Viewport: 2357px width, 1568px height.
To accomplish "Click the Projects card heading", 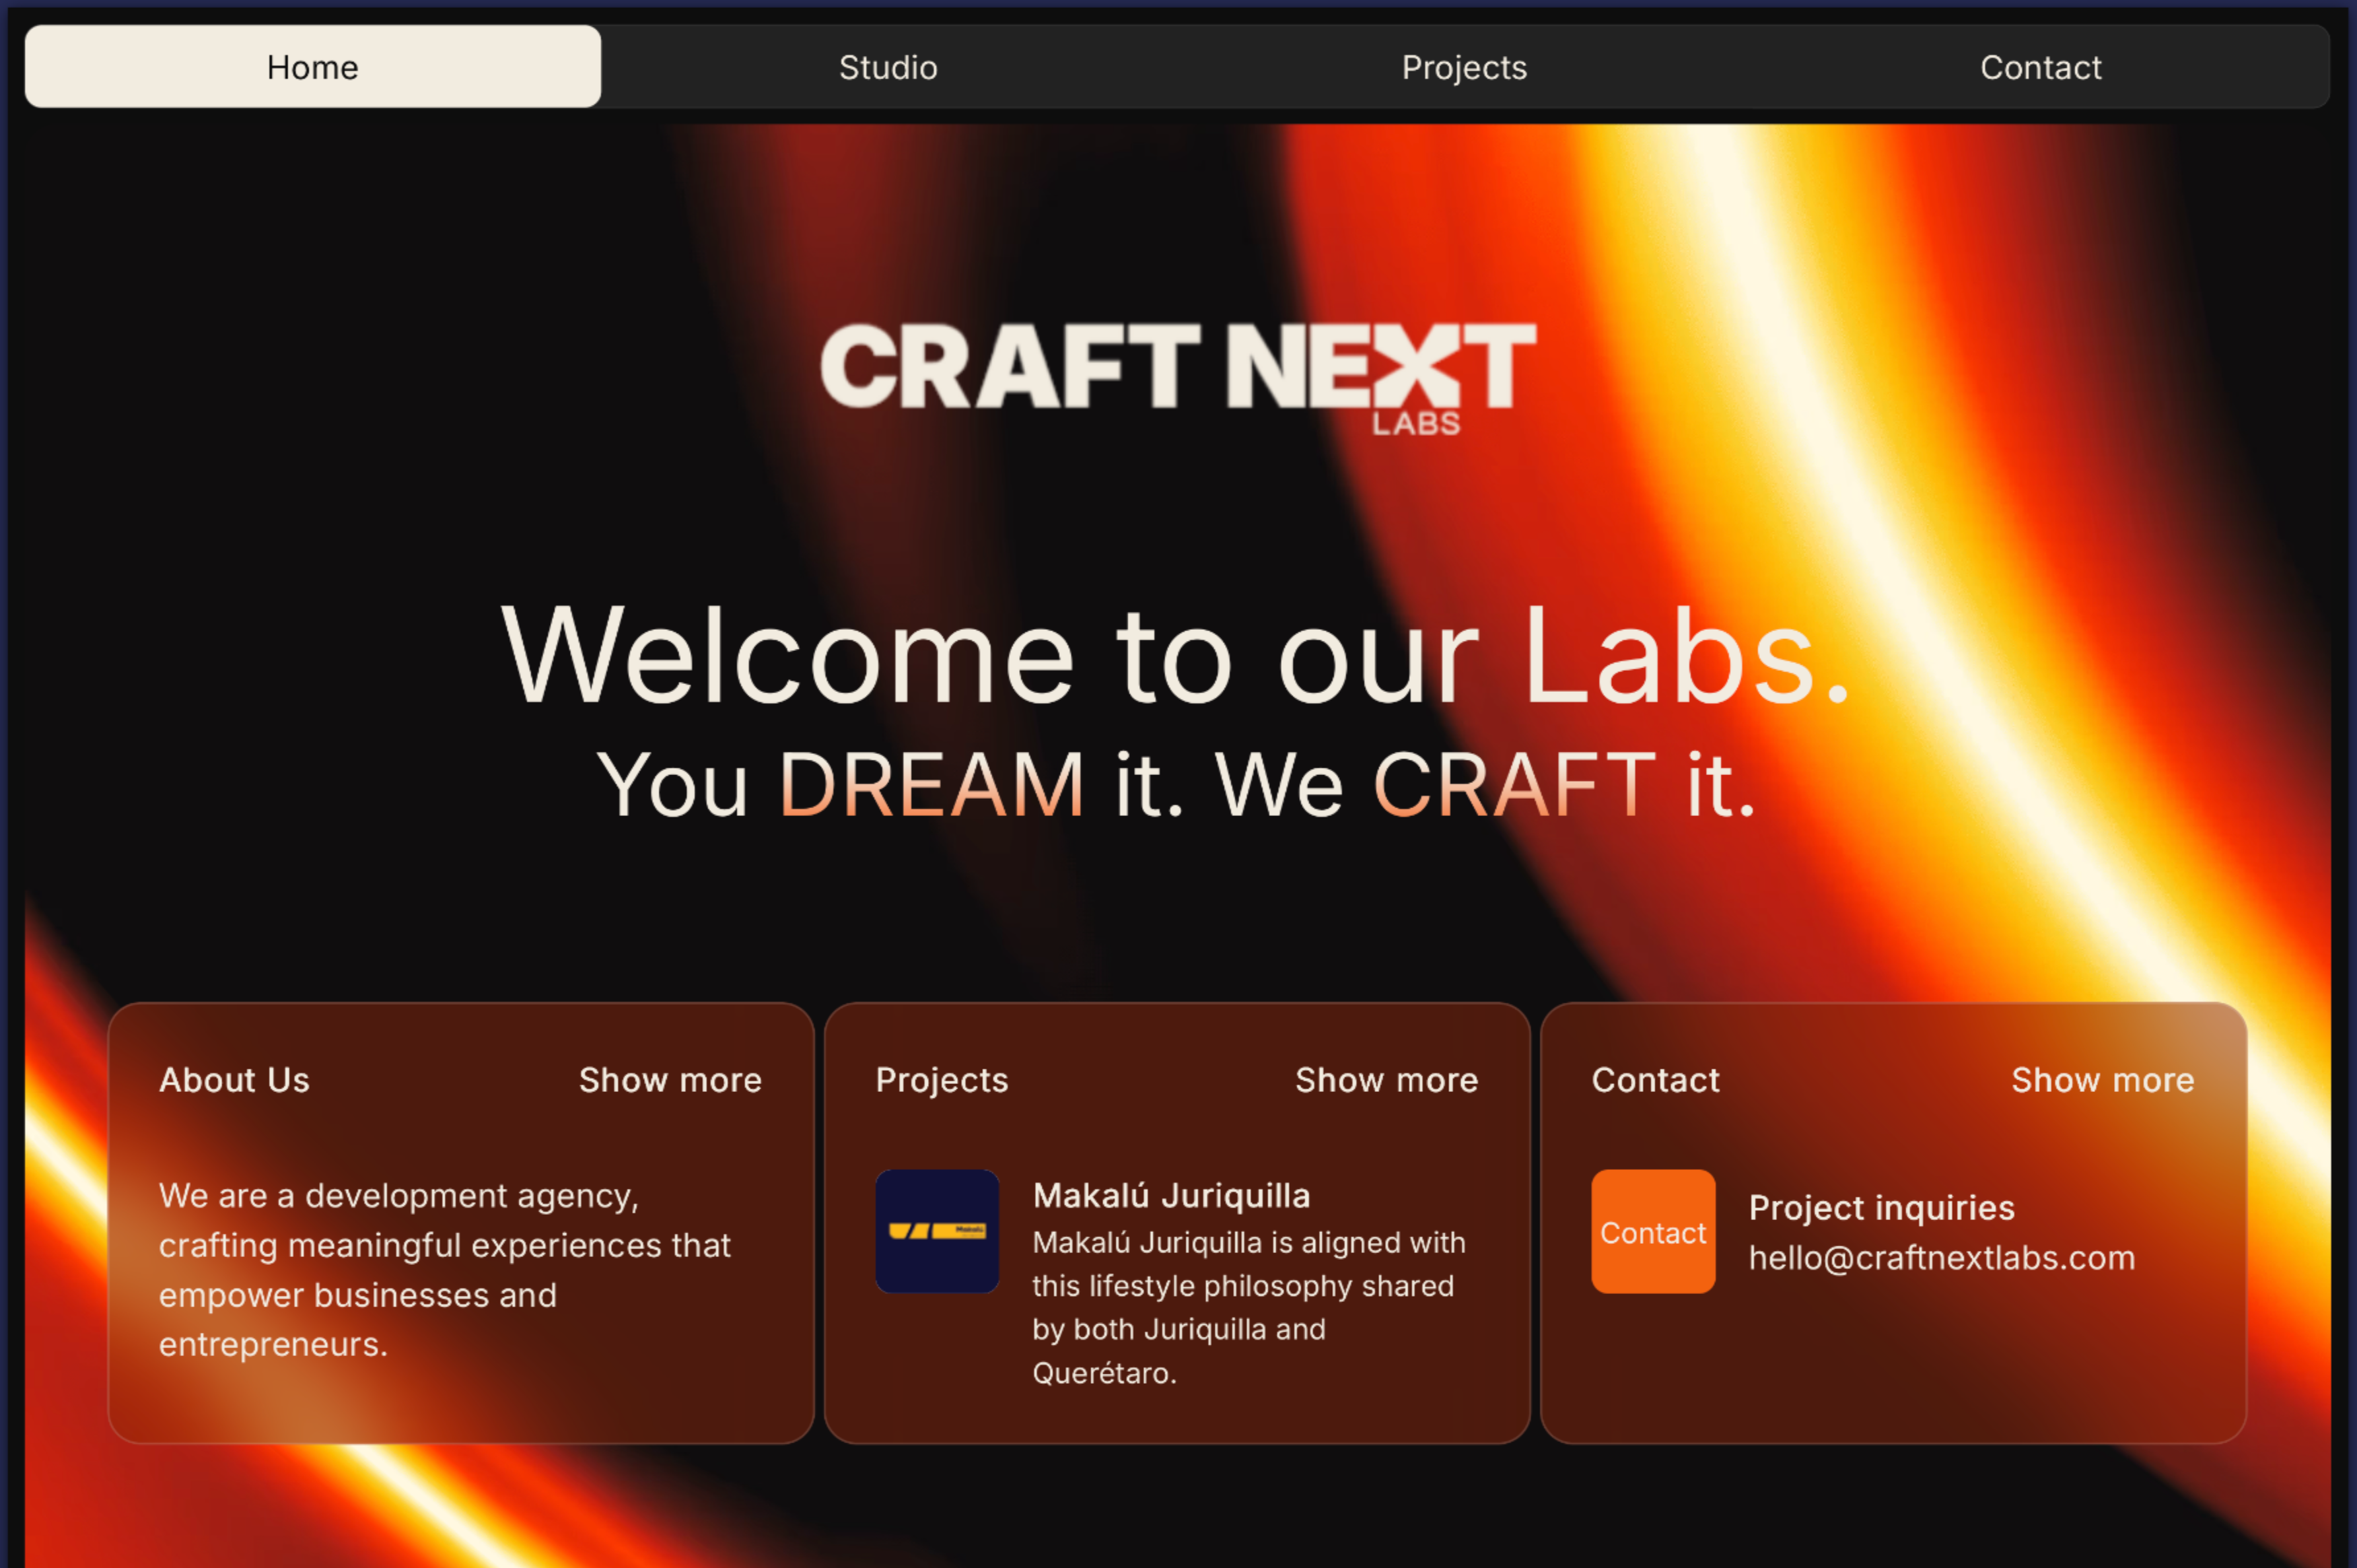I will point(941,1080).
